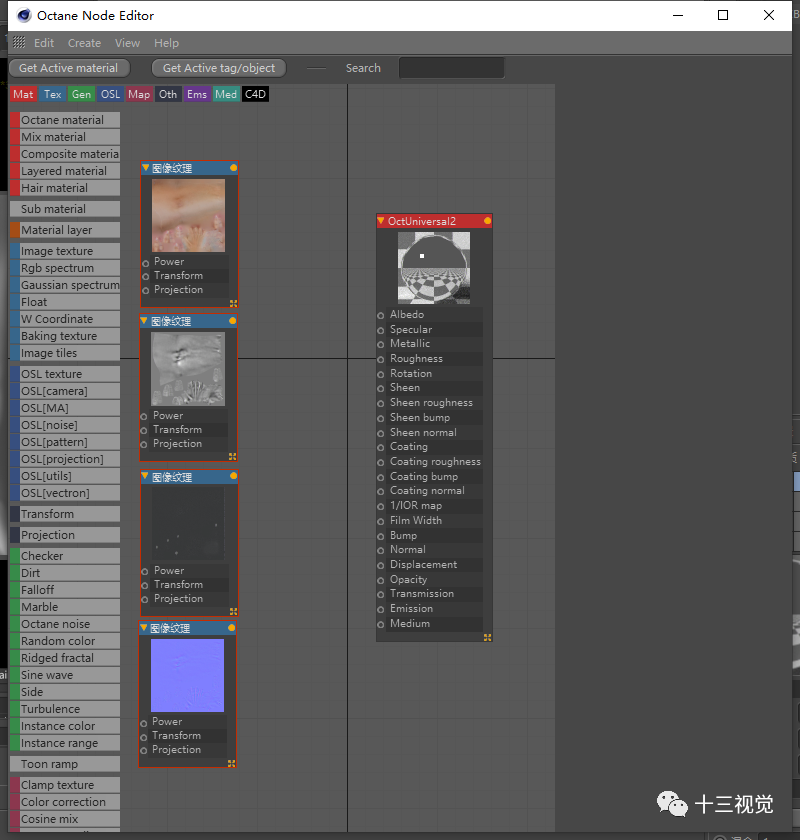Click the grip icon left of Edit menu
This screenshot has height=840, width=800.
pyautogui.click(x=19, y=42)
